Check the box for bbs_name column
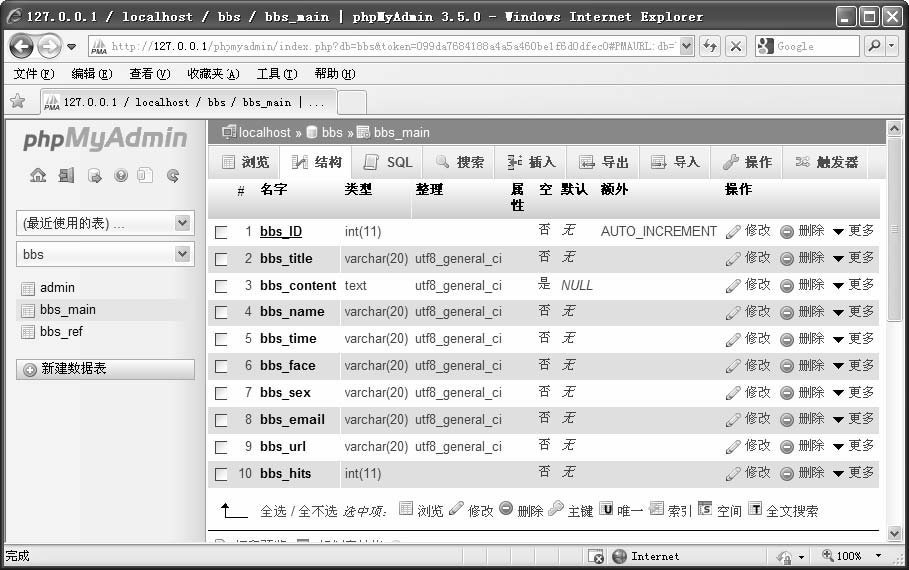The width and height of the screenshot is (909, 570). tap(221, 313)
